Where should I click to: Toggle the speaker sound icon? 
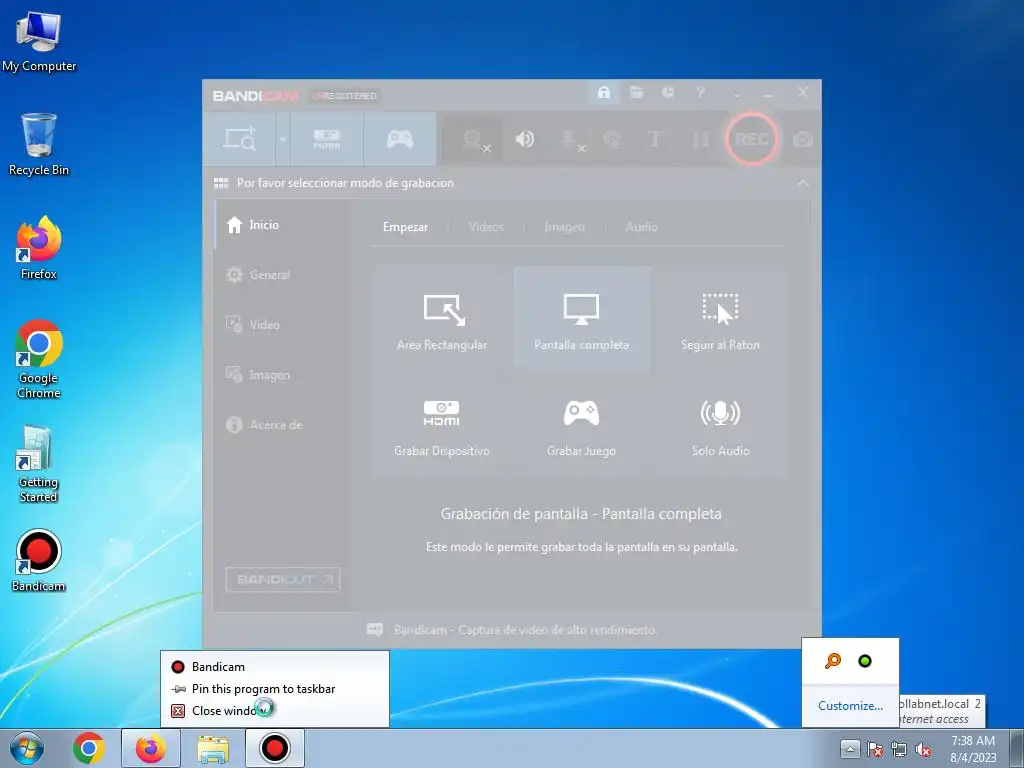[x=524, y=139]
